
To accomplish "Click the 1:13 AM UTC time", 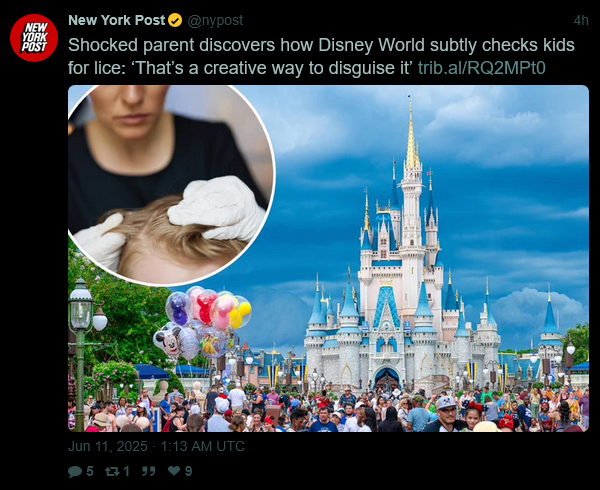I will click(x=202, y=446).
